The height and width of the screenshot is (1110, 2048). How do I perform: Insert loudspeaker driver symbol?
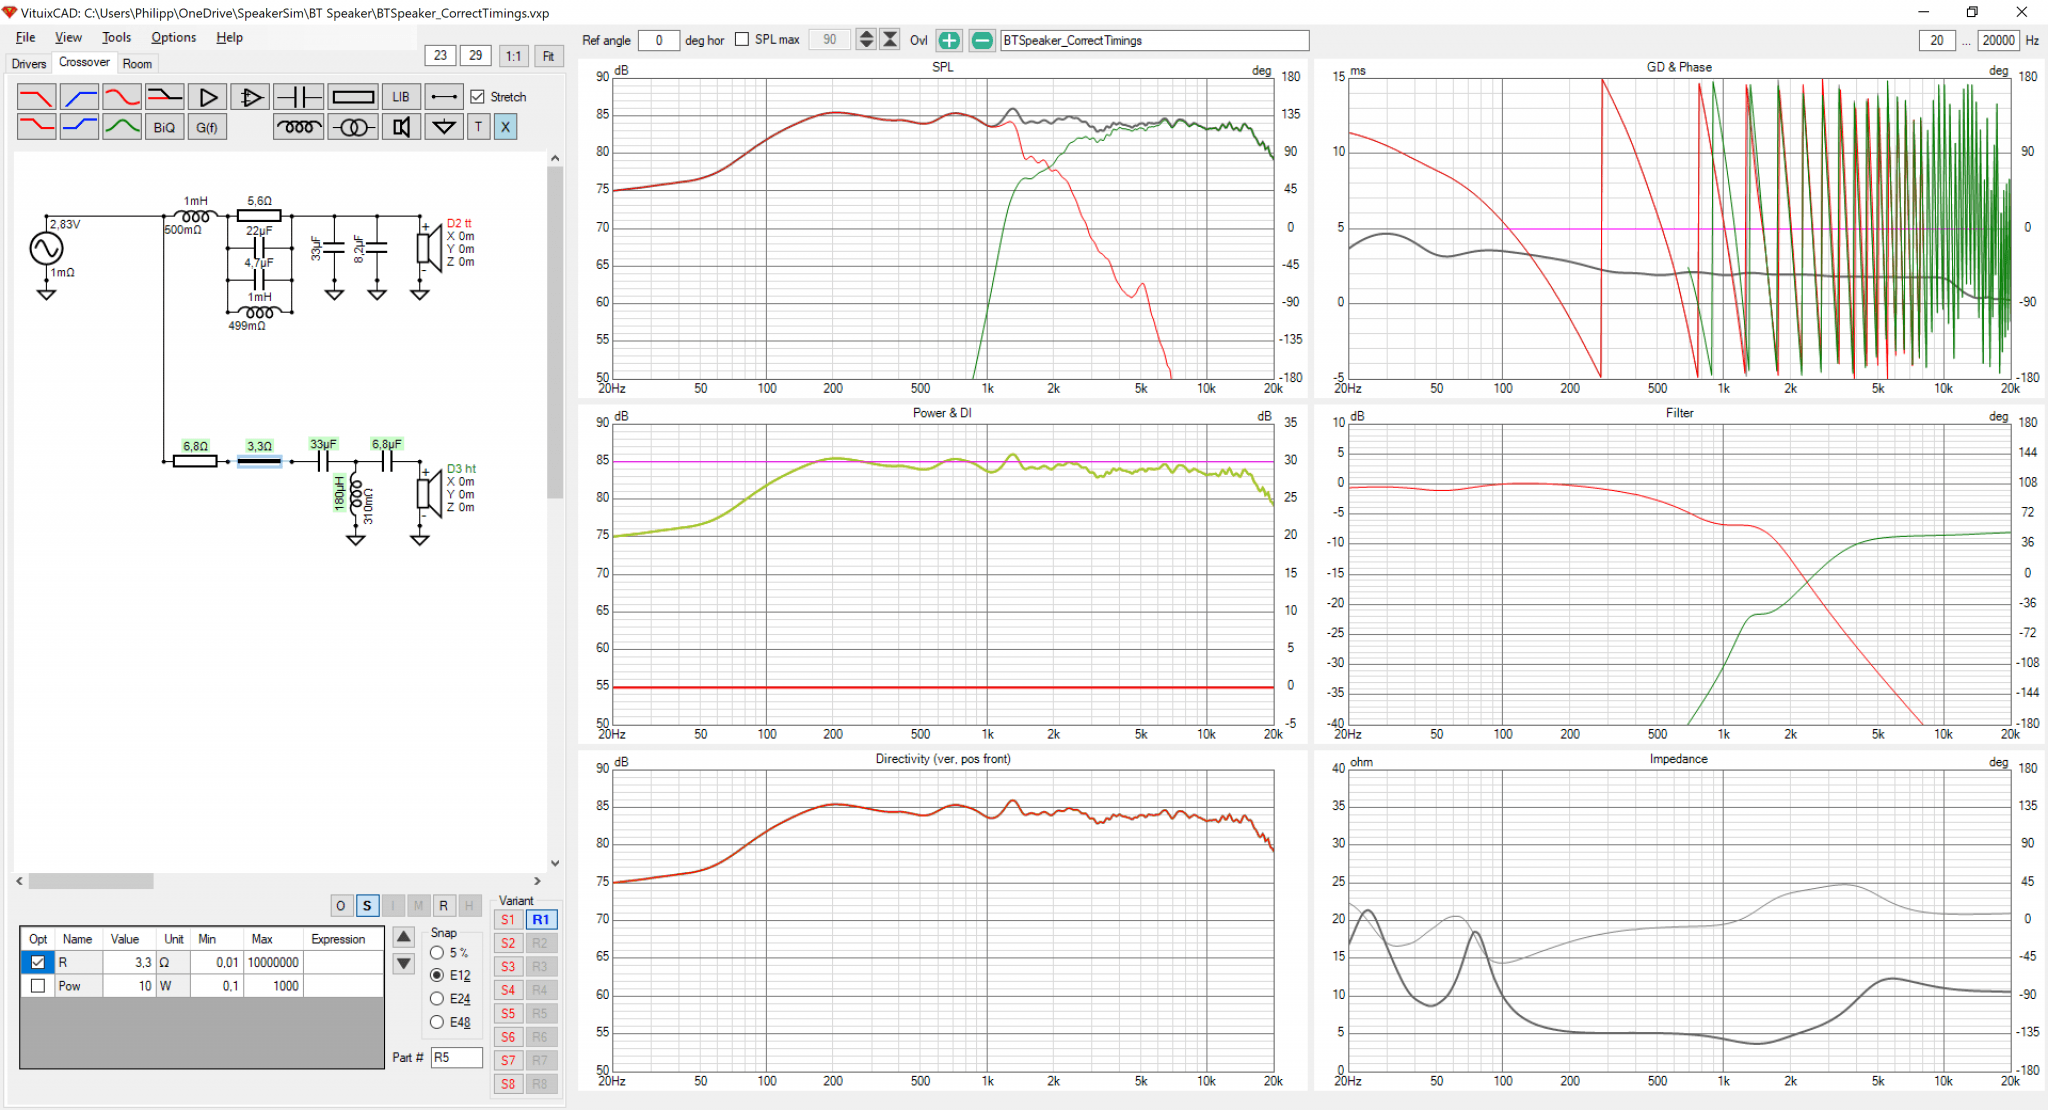[x=401, y=127]
